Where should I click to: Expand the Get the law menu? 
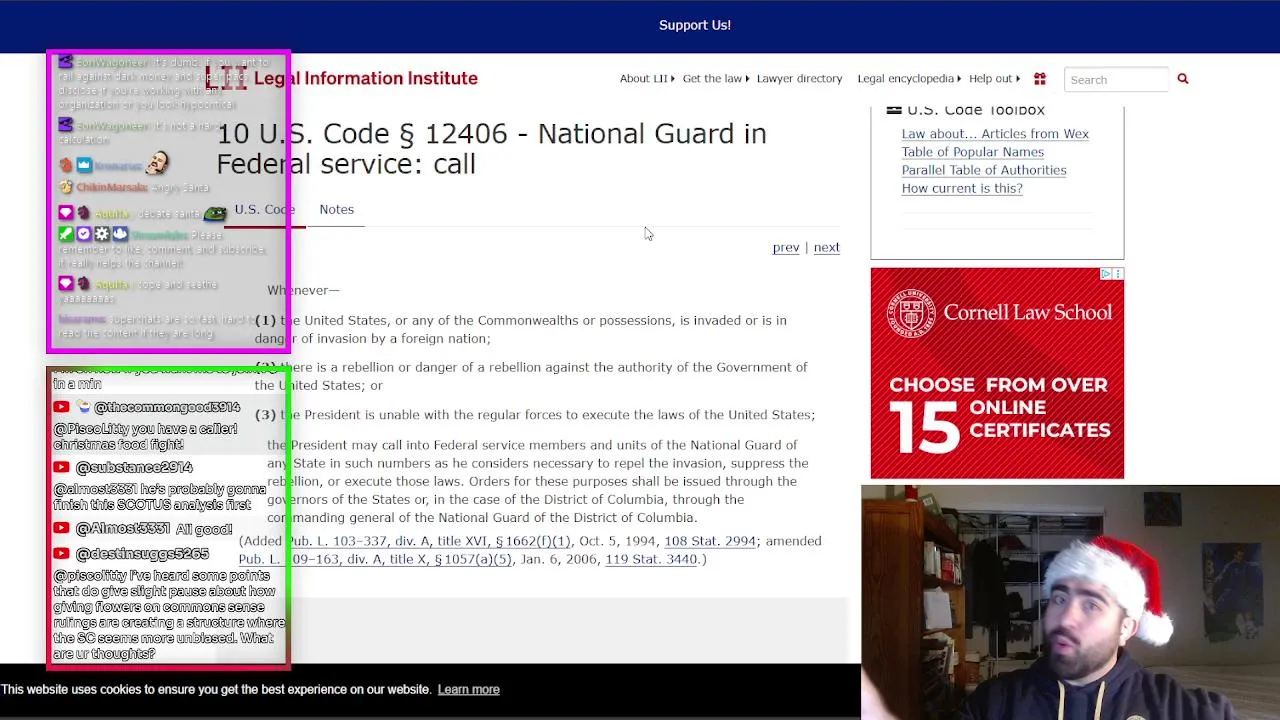click(716, 79)
